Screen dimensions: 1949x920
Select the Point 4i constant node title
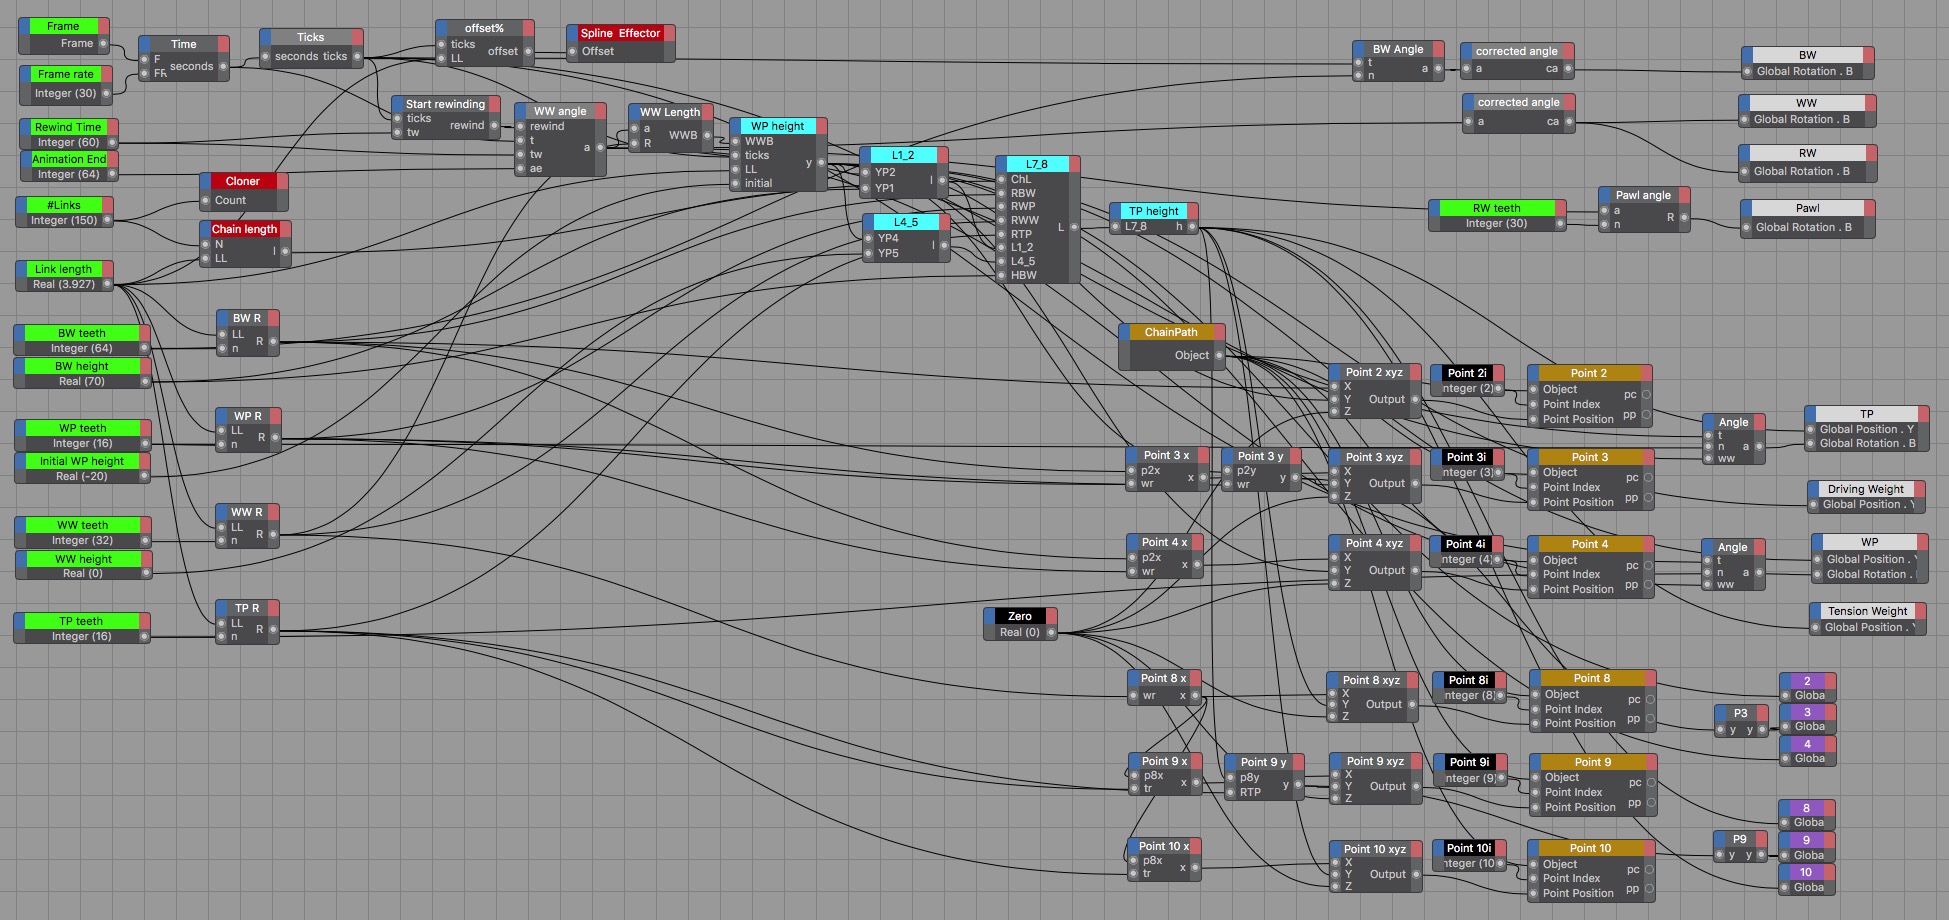tap(1465, 544)
